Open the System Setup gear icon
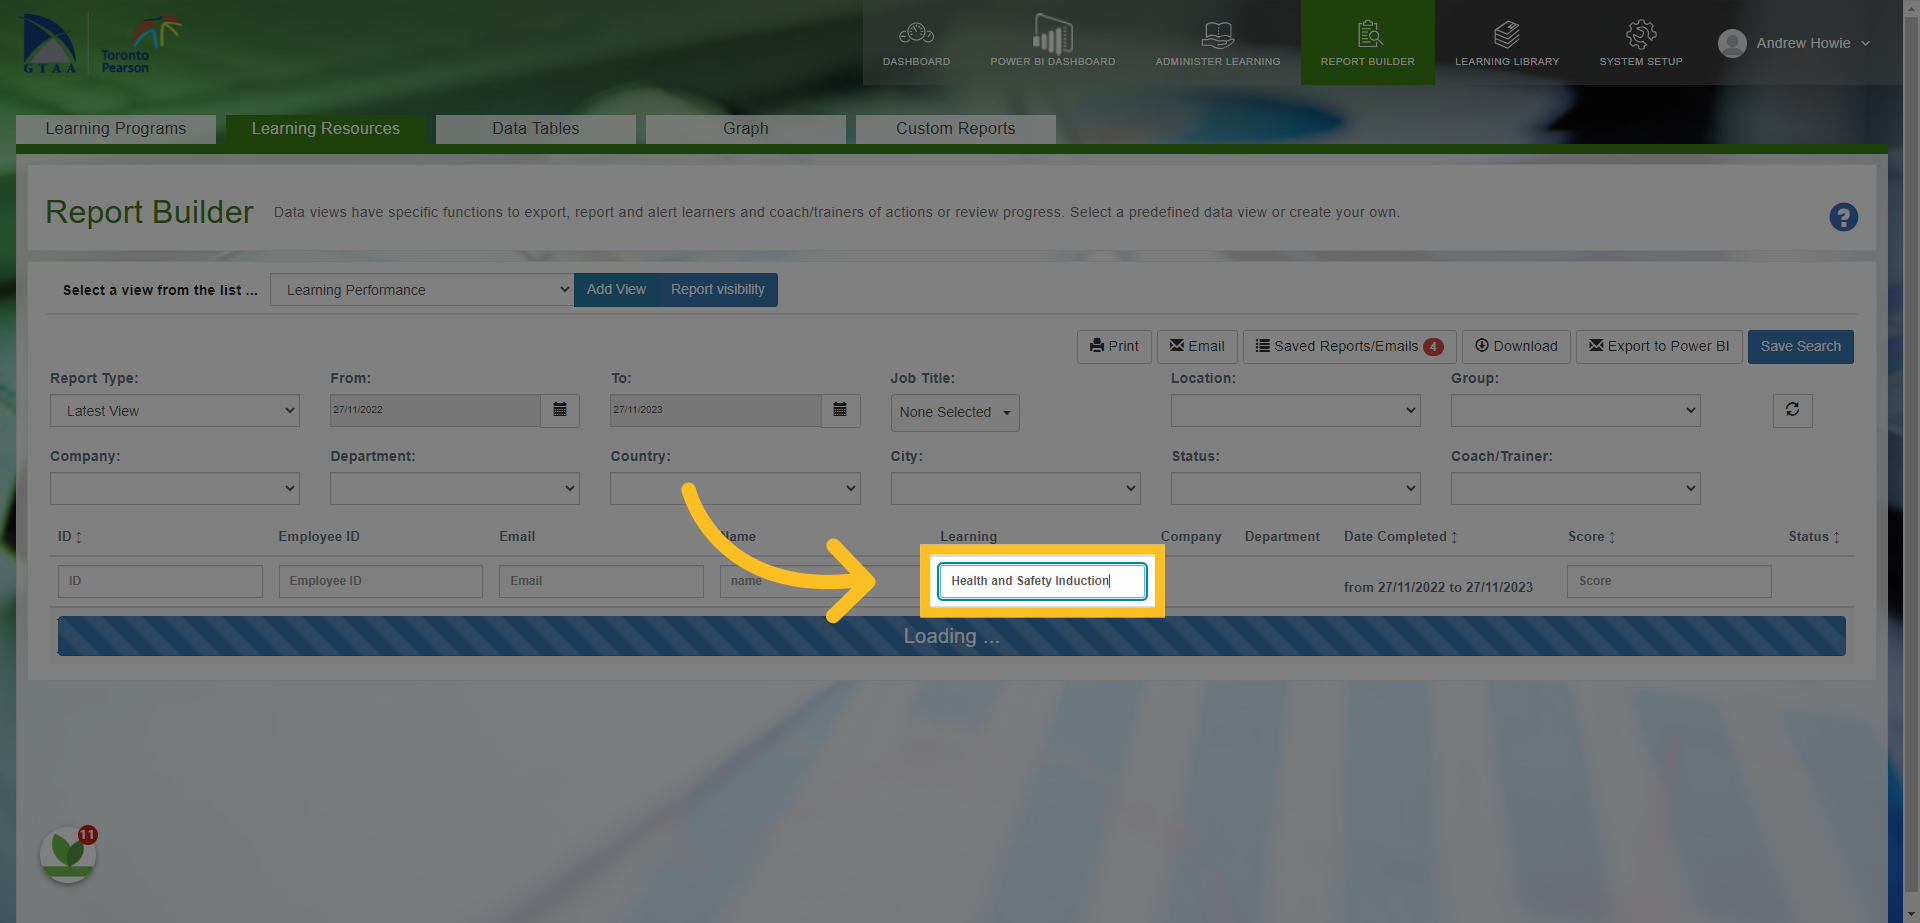This screenshot has width=1920, height=923. (1641, 35)
